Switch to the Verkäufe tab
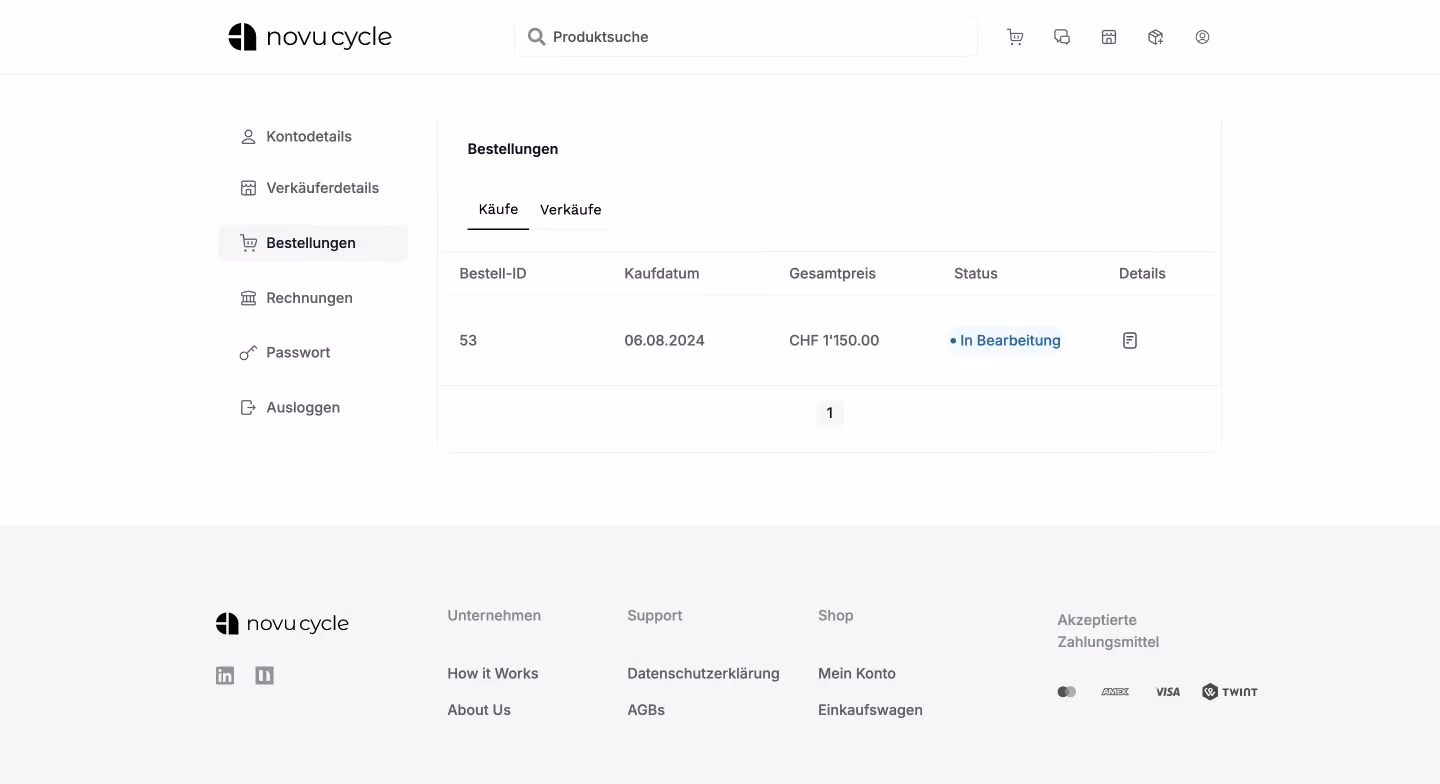The height and width of the screenshot is (784, 1440). (570, 210)
